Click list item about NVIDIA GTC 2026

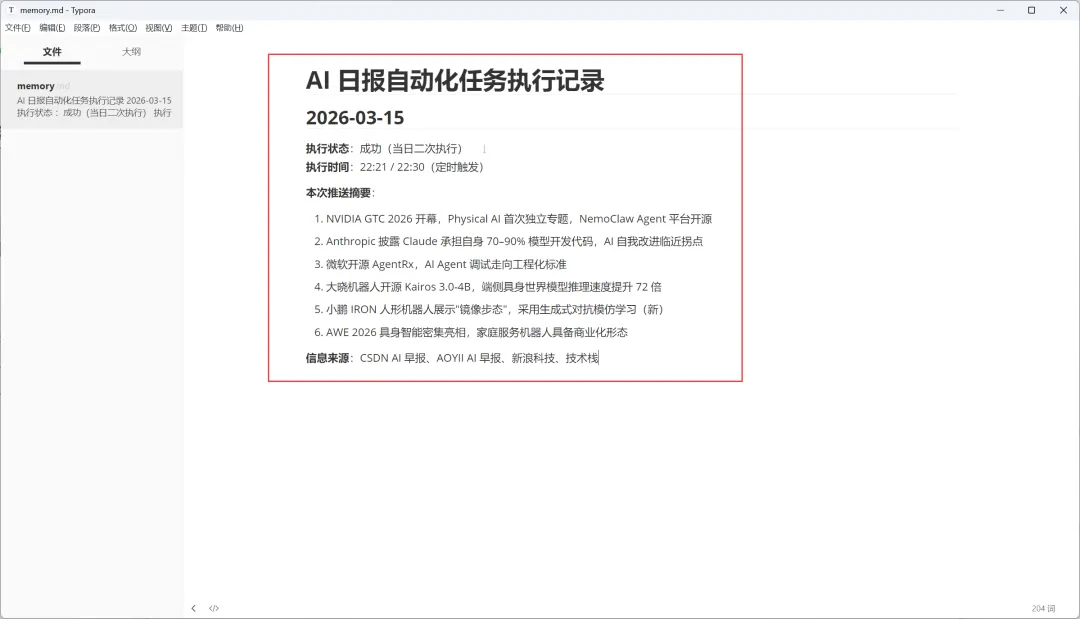513,219
